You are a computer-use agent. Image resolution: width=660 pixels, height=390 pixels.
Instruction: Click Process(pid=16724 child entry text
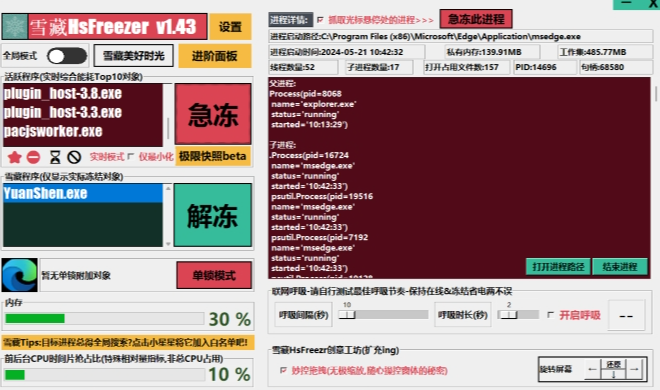tap(309, 155)
